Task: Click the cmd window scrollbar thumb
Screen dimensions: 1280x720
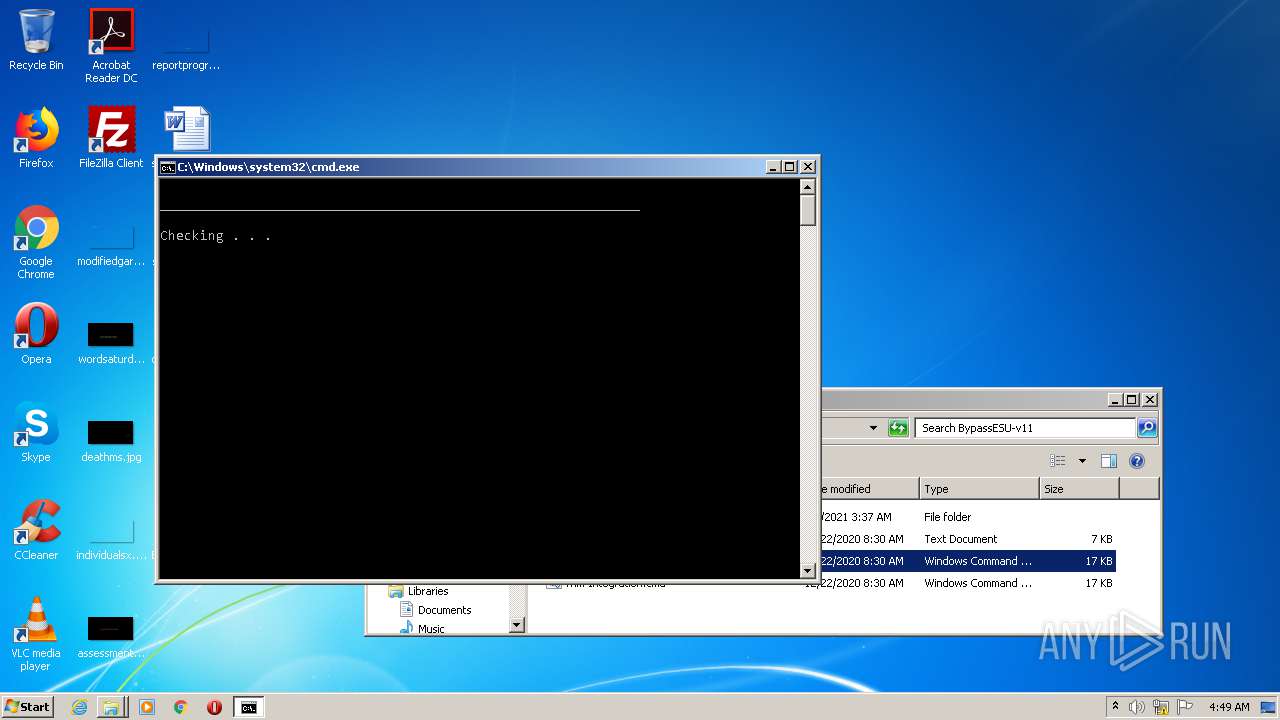Action: point(808,210)
